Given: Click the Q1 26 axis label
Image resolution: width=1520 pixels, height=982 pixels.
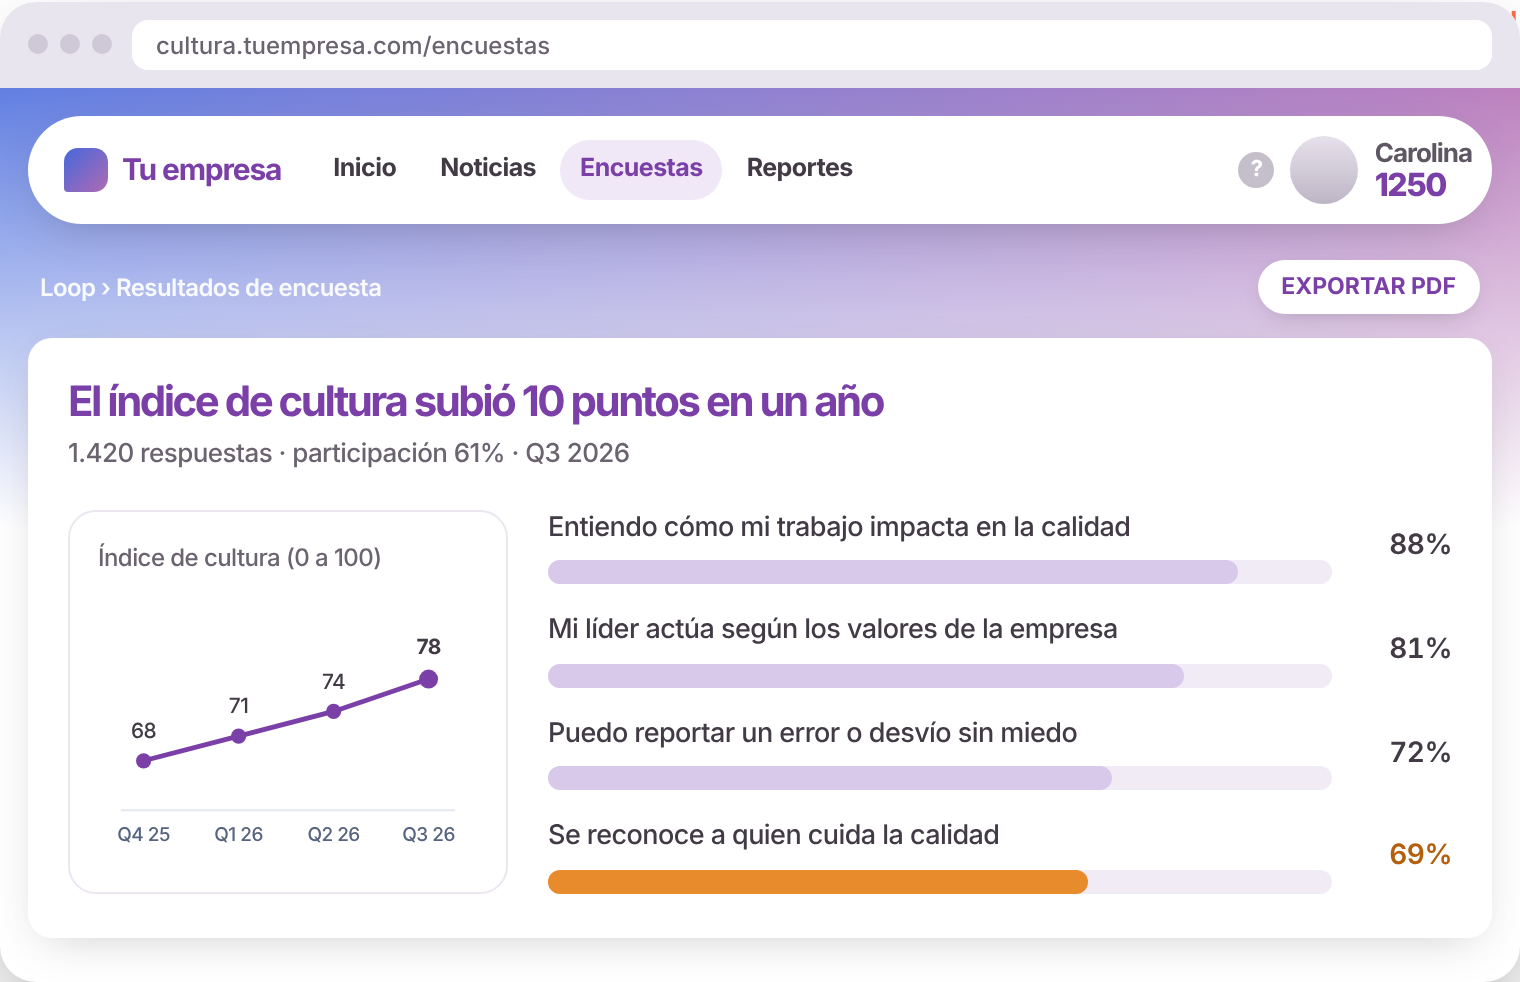Looking at the screenshot, I should coord(239,834).
